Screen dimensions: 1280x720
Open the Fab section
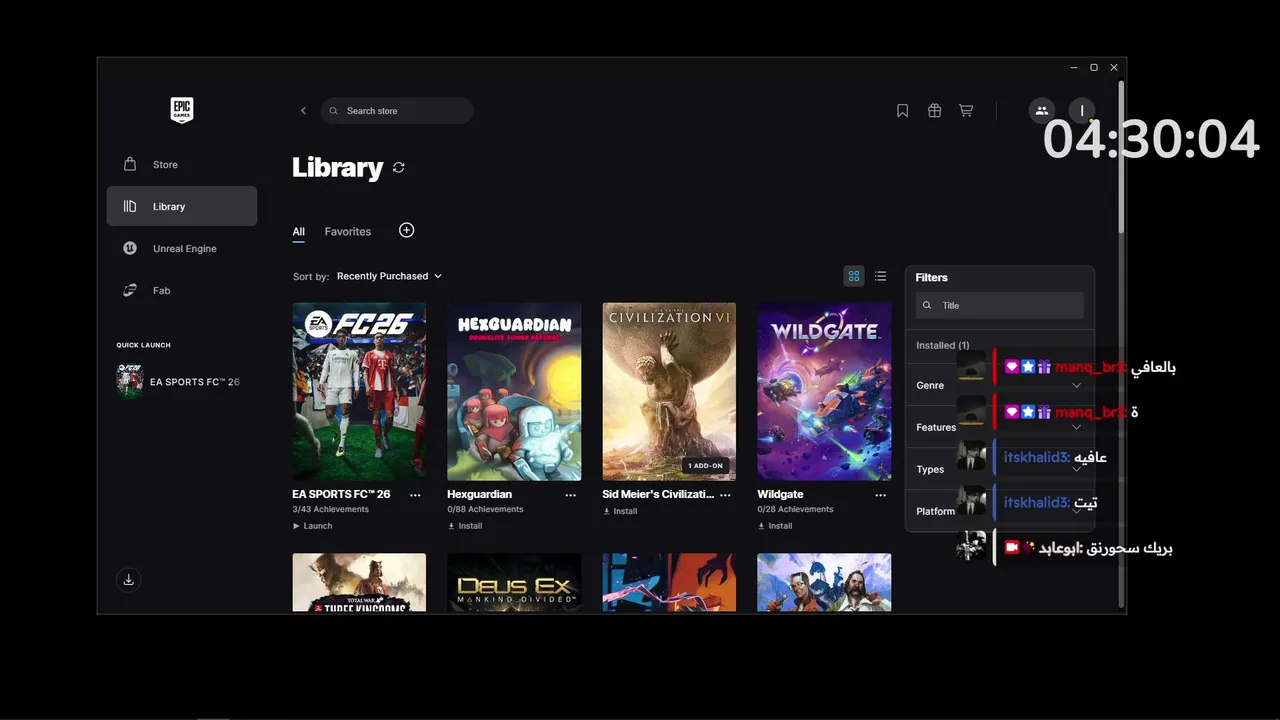point(182,290)
